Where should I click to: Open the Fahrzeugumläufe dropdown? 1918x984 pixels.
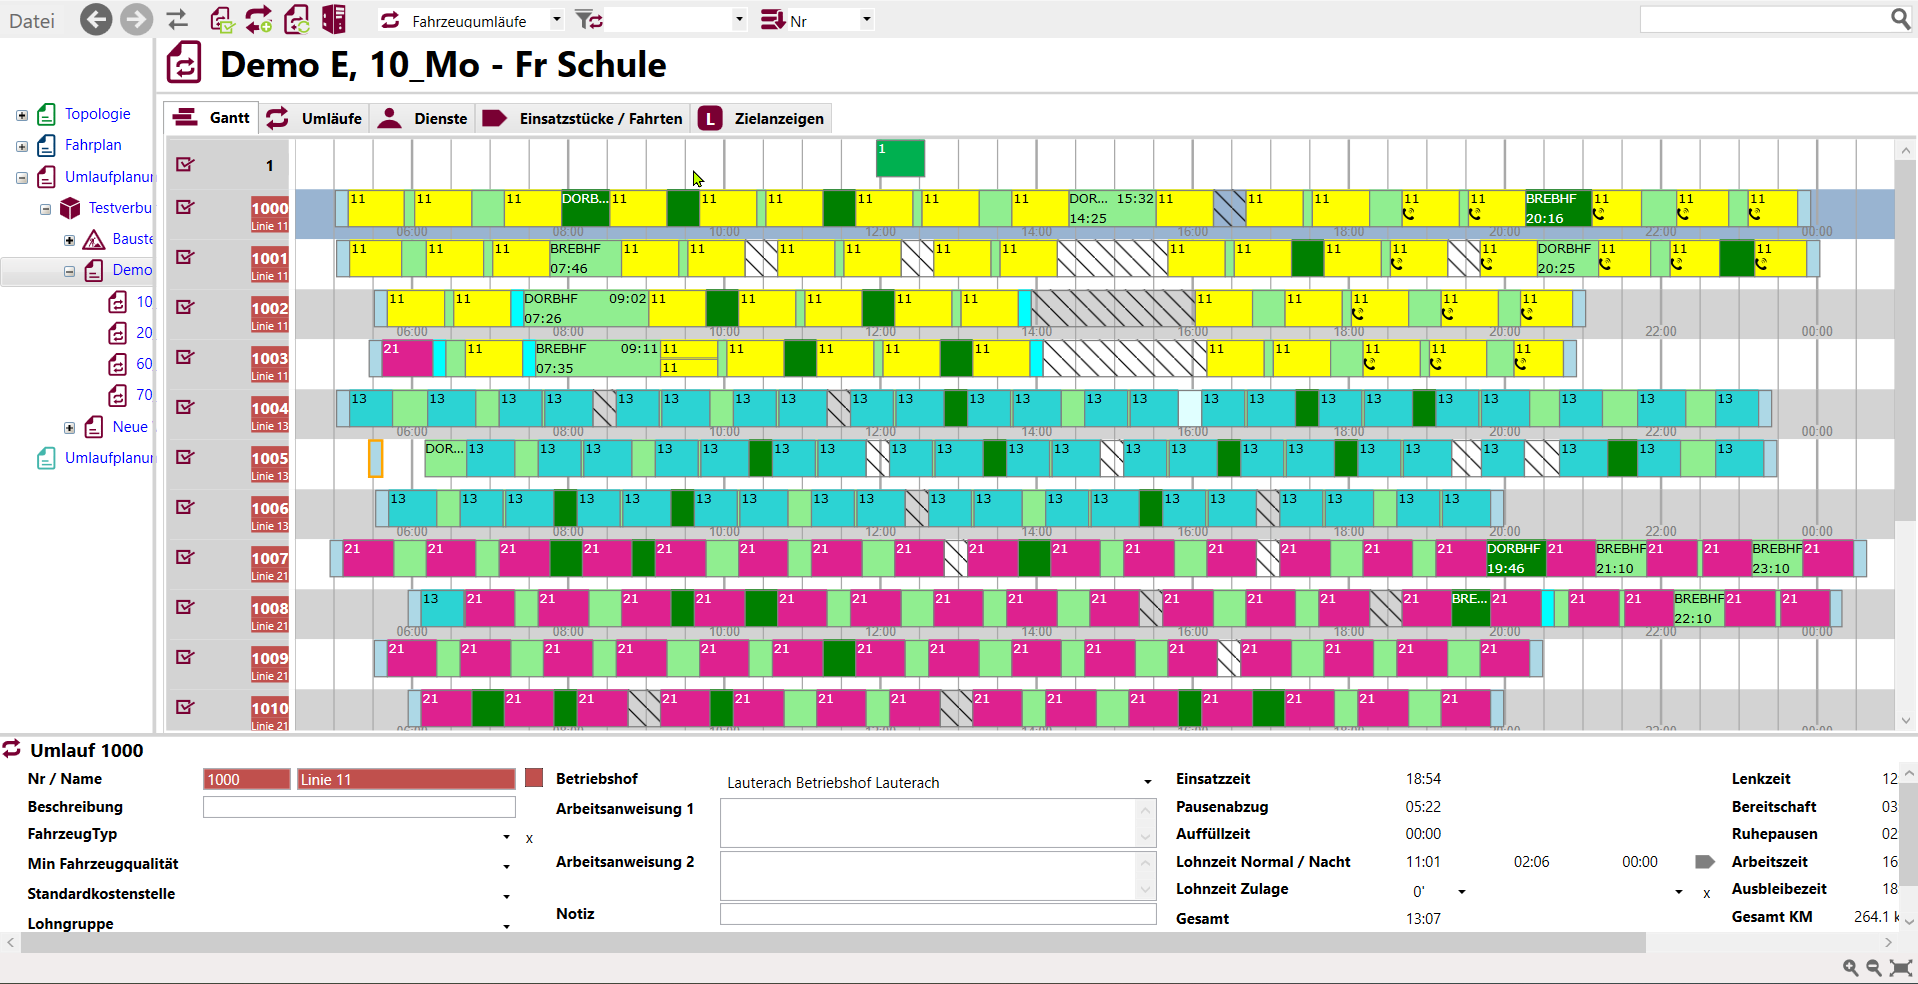[557, 20]
